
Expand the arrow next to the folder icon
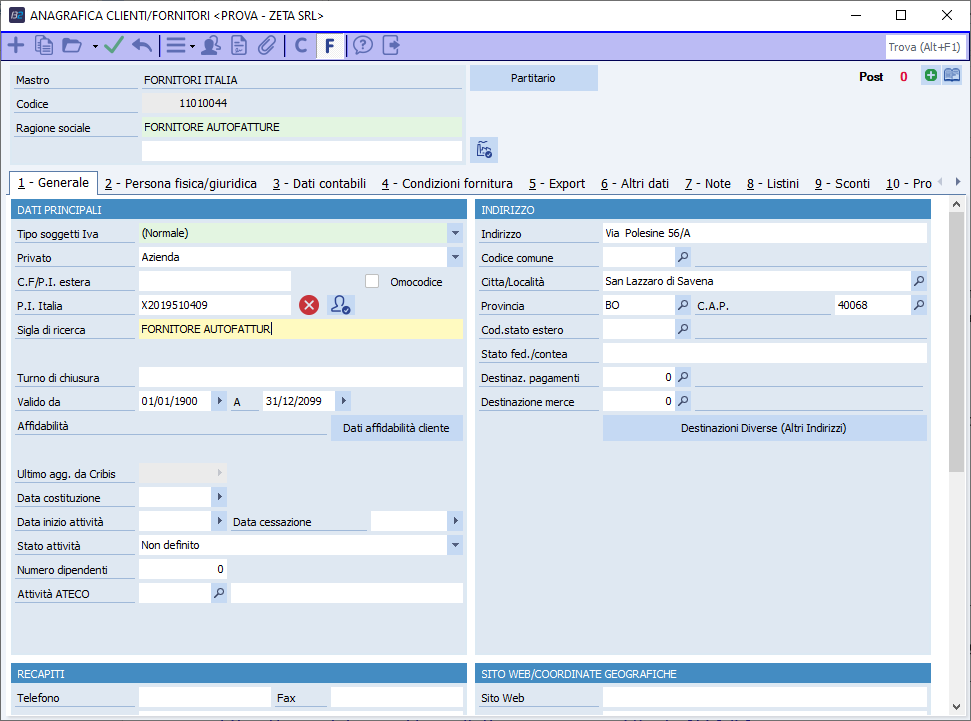tap(95, 46)
